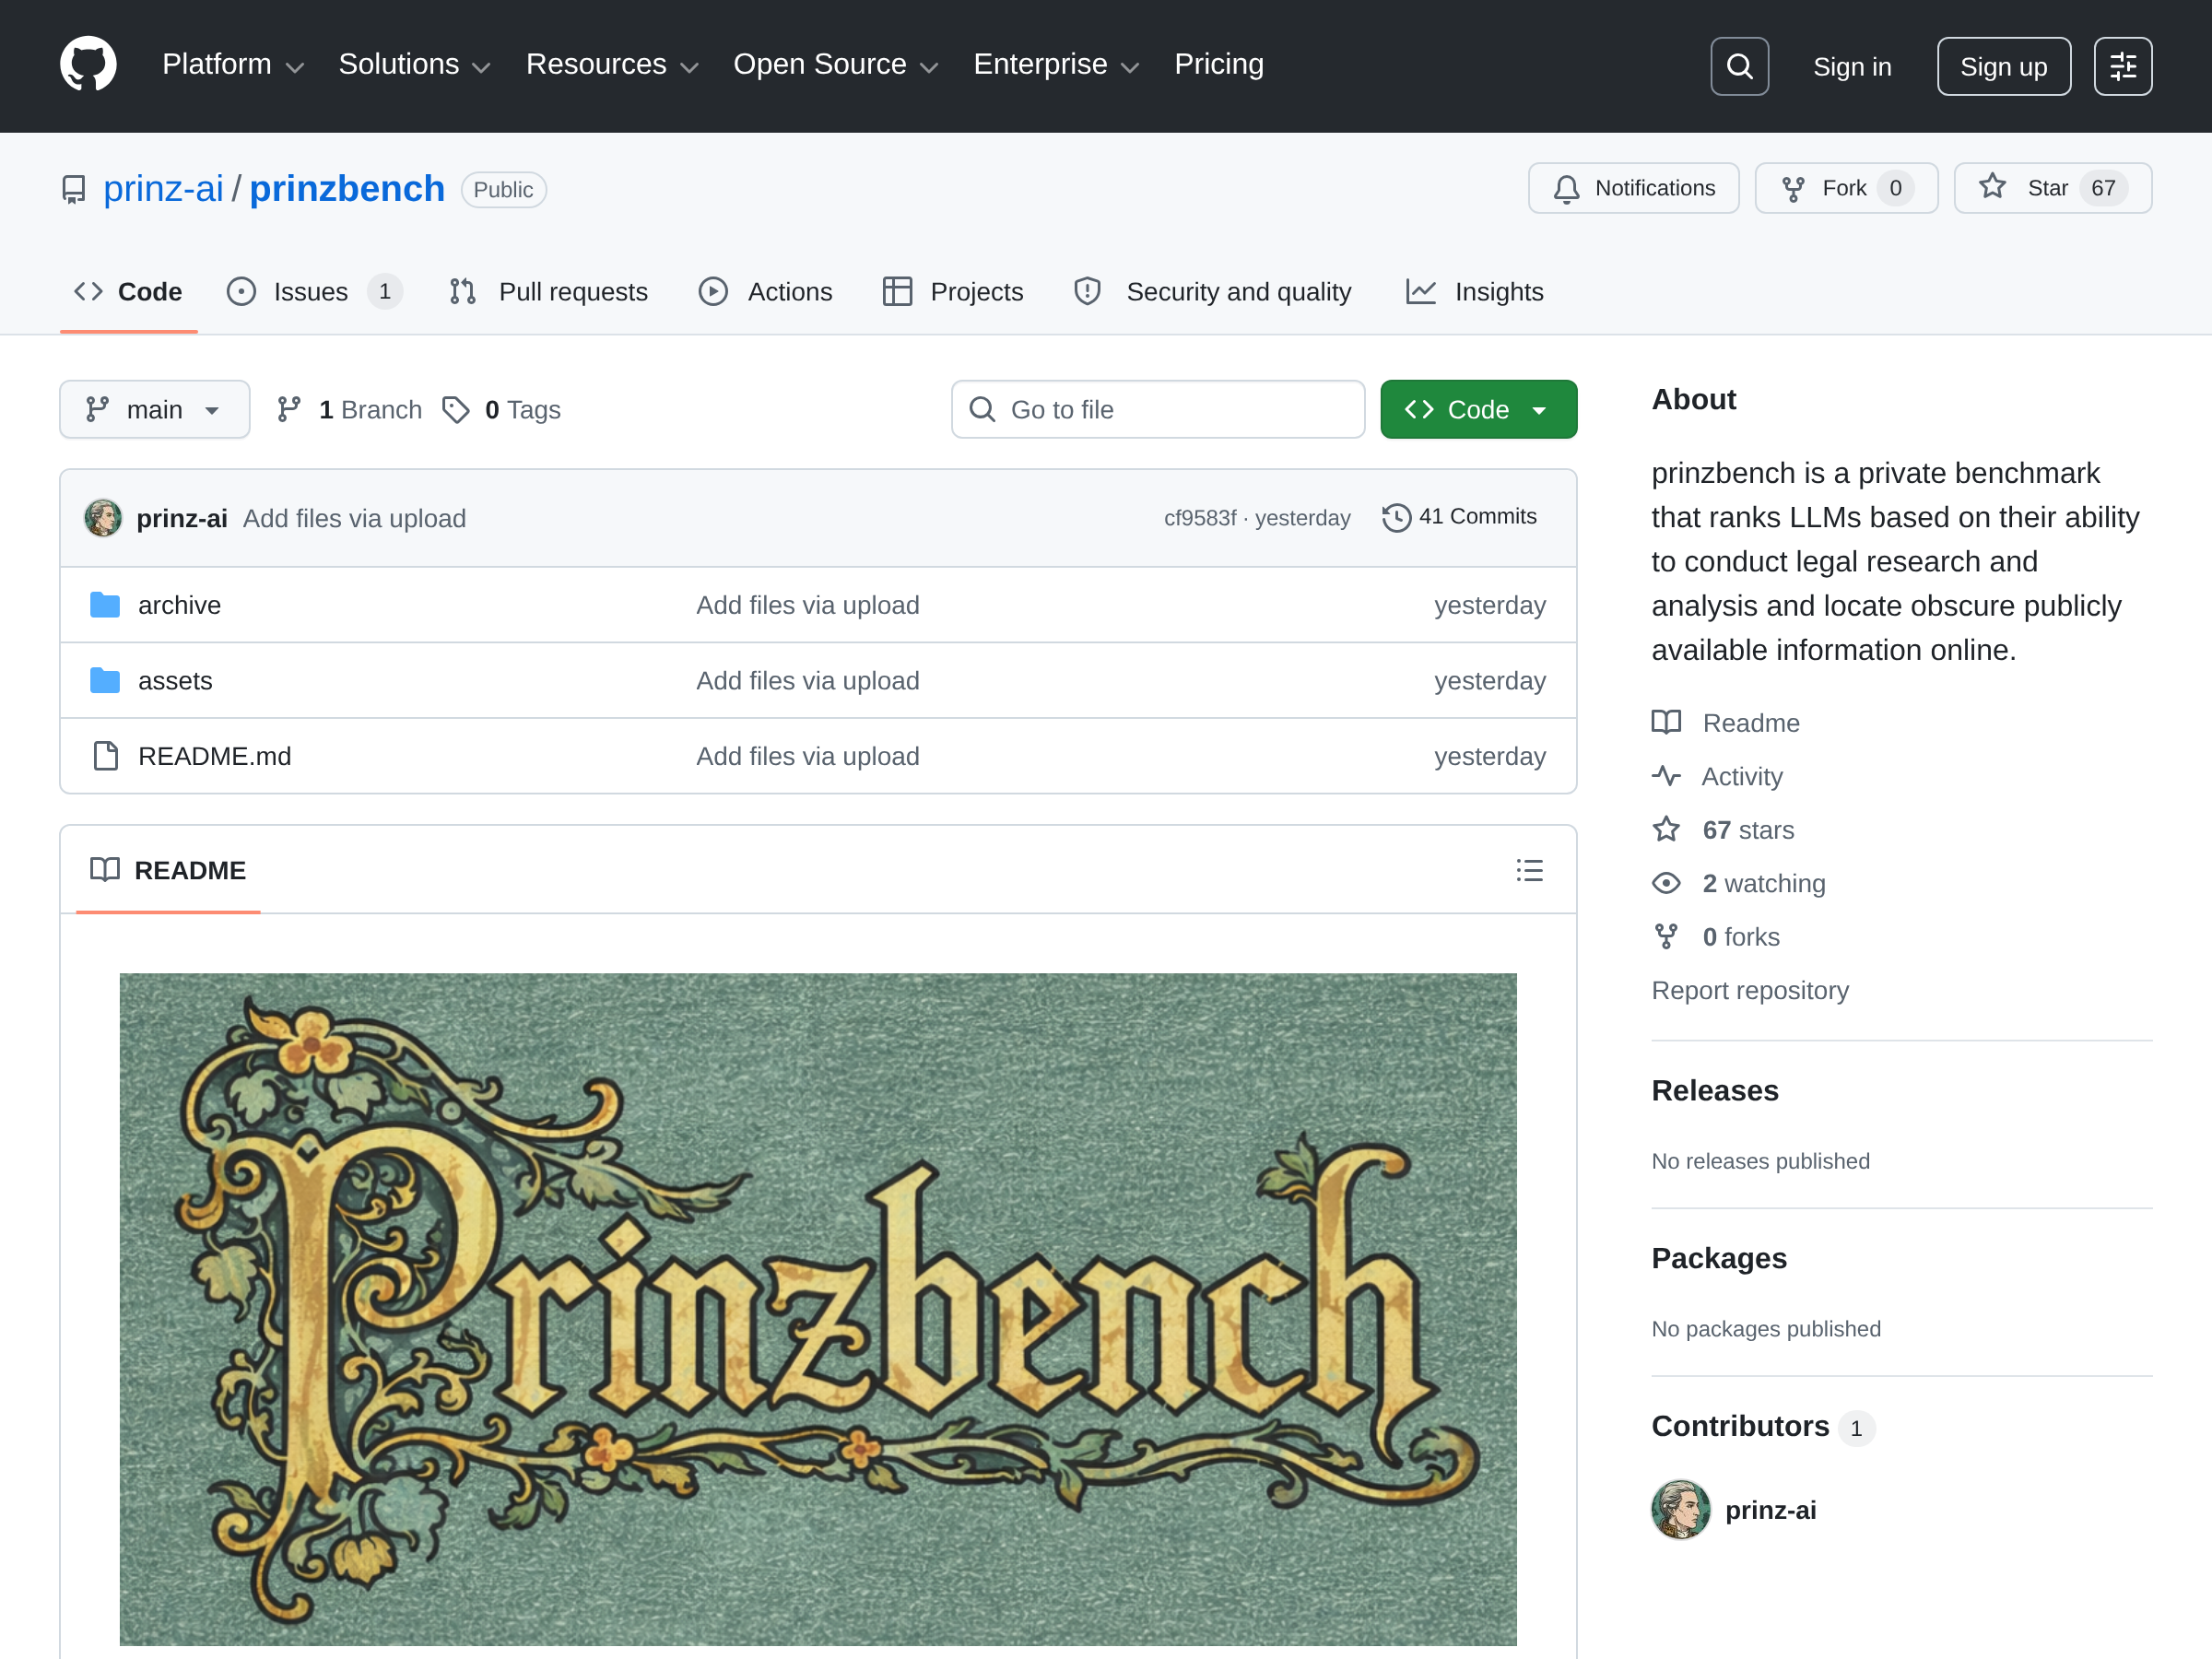
Task: Star the prinzbench repository
Action: (x=2052, y=188)
